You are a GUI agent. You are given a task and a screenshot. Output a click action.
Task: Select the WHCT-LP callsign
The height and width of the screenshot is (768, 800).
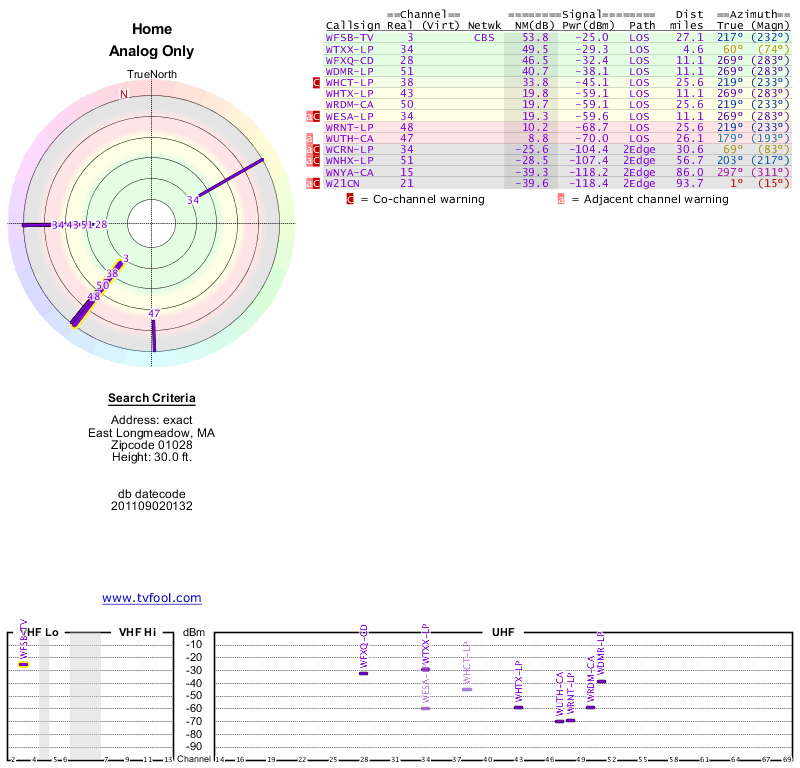349,83
